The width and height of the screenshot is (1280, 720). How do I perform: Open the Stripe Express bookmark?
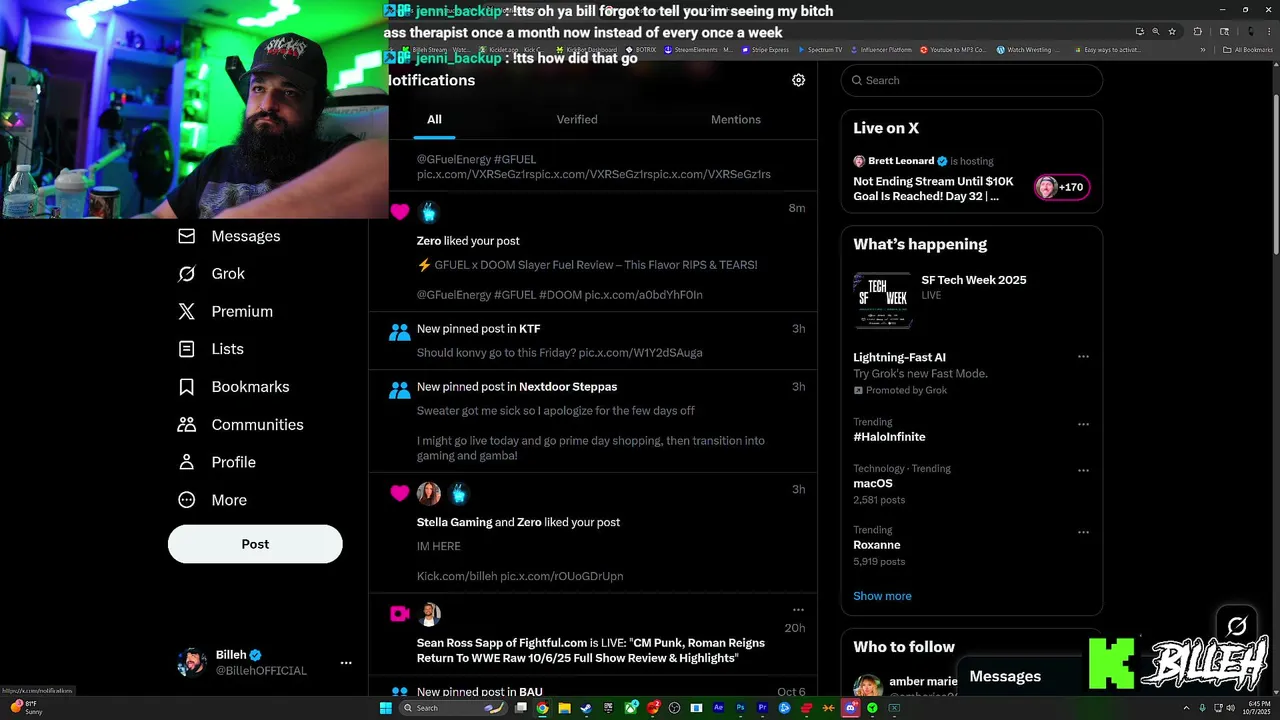(765, 50)
